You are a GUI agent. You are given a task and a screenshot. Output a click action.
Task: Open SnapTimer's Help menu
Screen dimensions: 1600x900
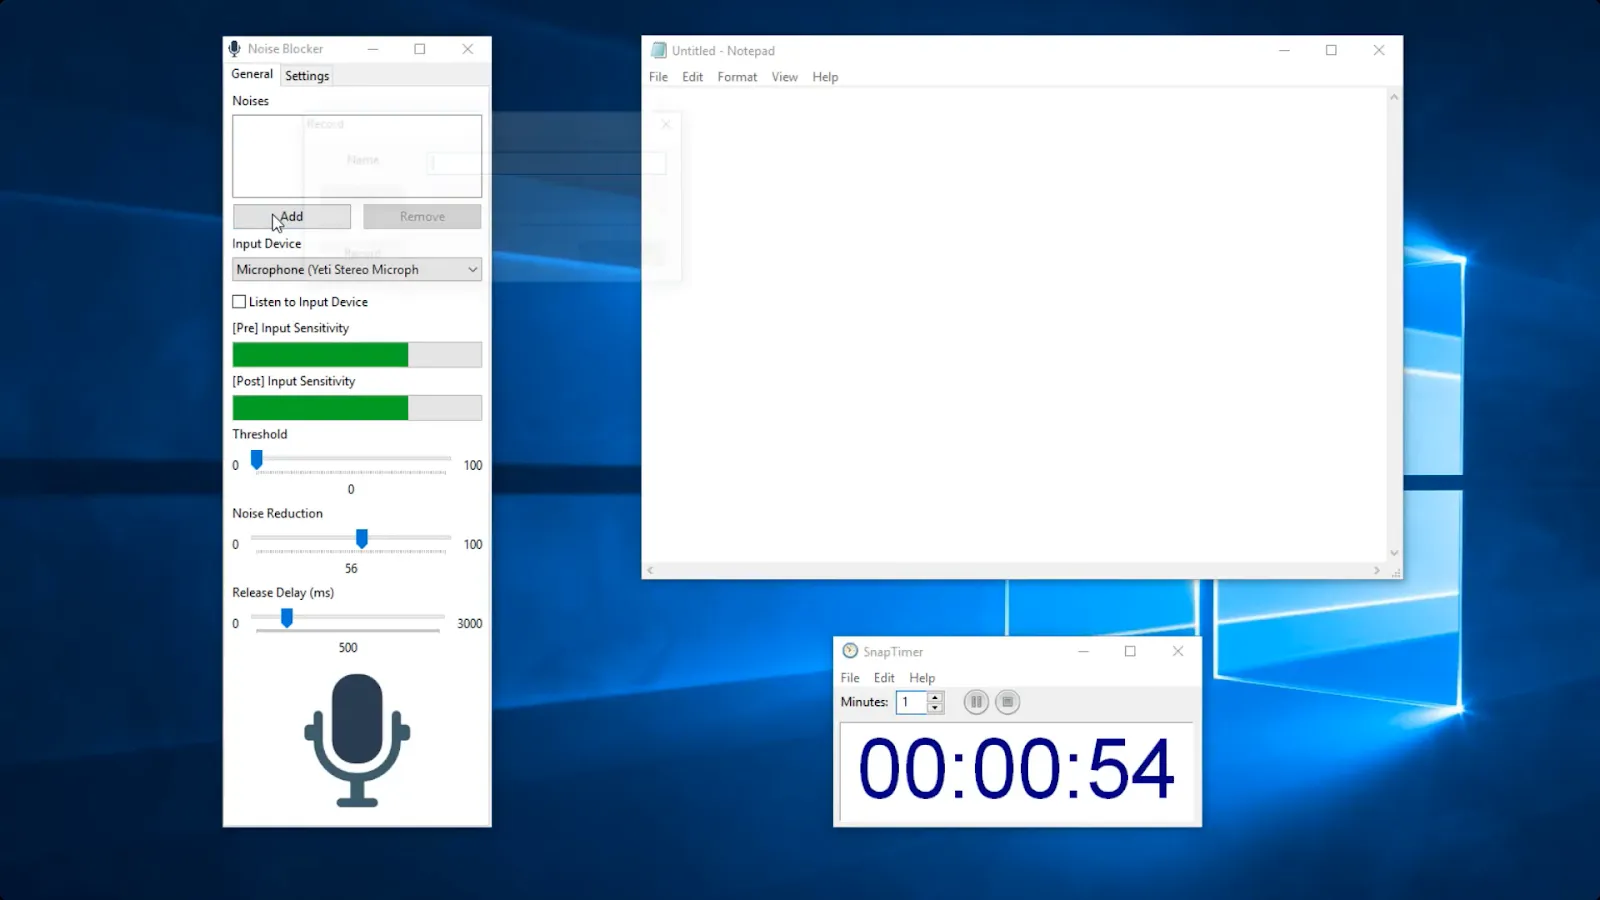922,678
